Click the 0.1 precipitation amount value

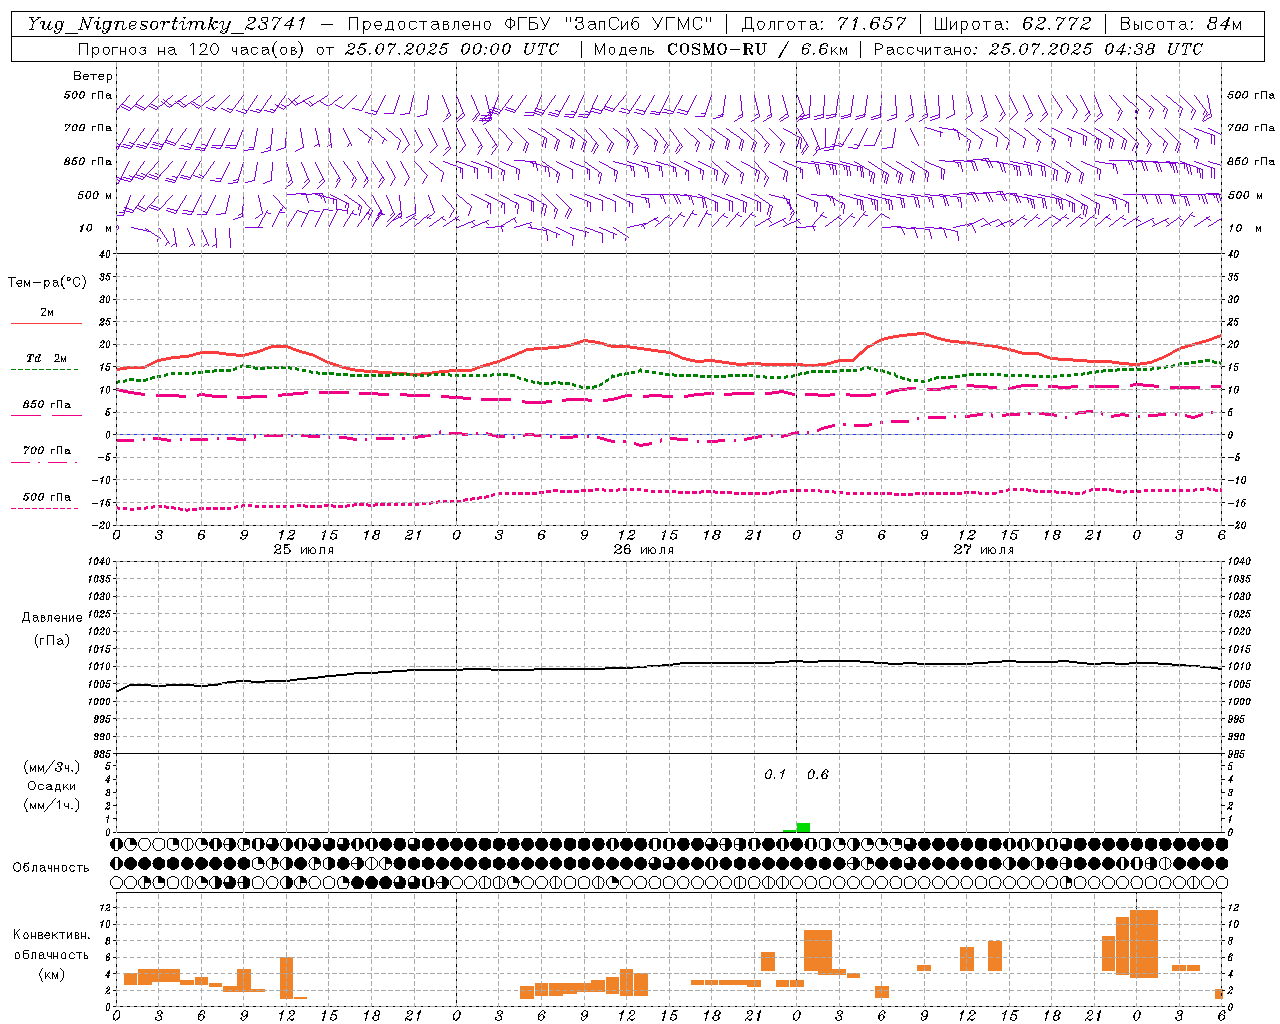coord(775,775)
